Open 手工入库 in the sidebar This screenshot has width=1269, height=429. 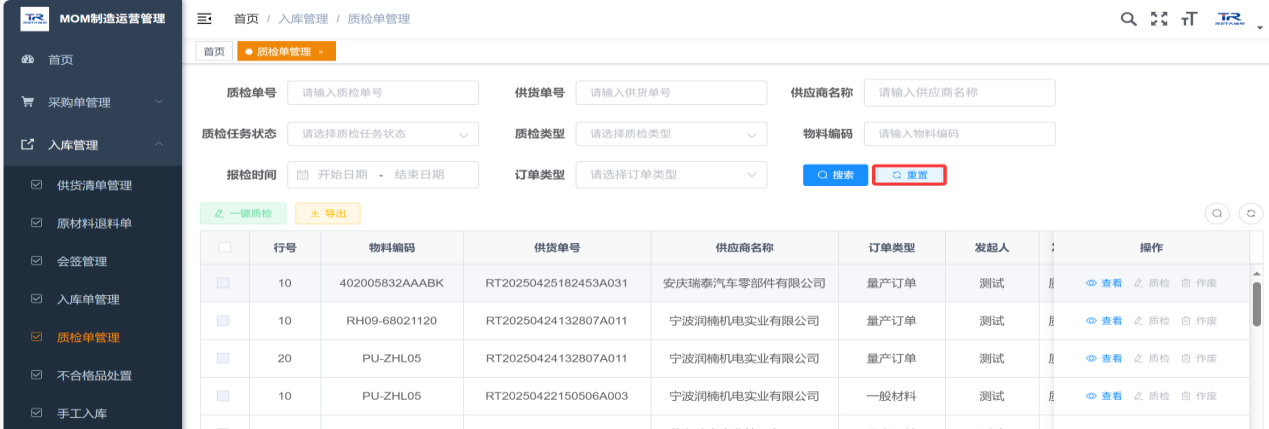coord(91,412)
